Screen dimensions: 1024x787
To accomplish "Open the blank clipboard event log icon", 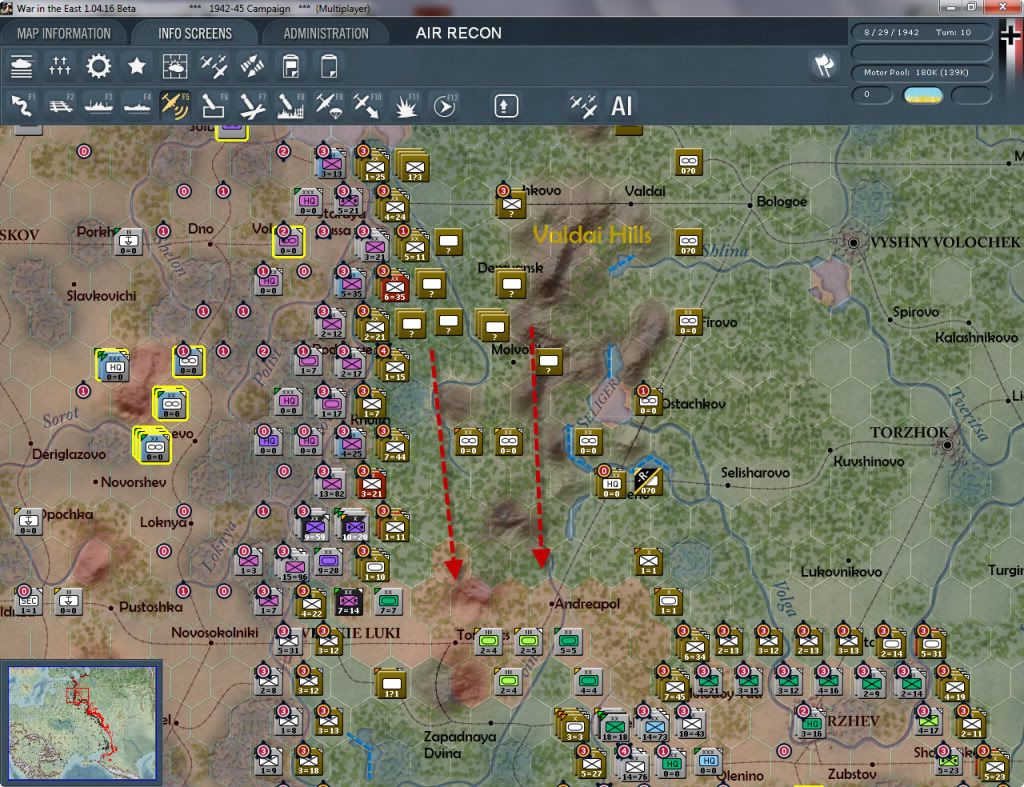I will [329, 67].
